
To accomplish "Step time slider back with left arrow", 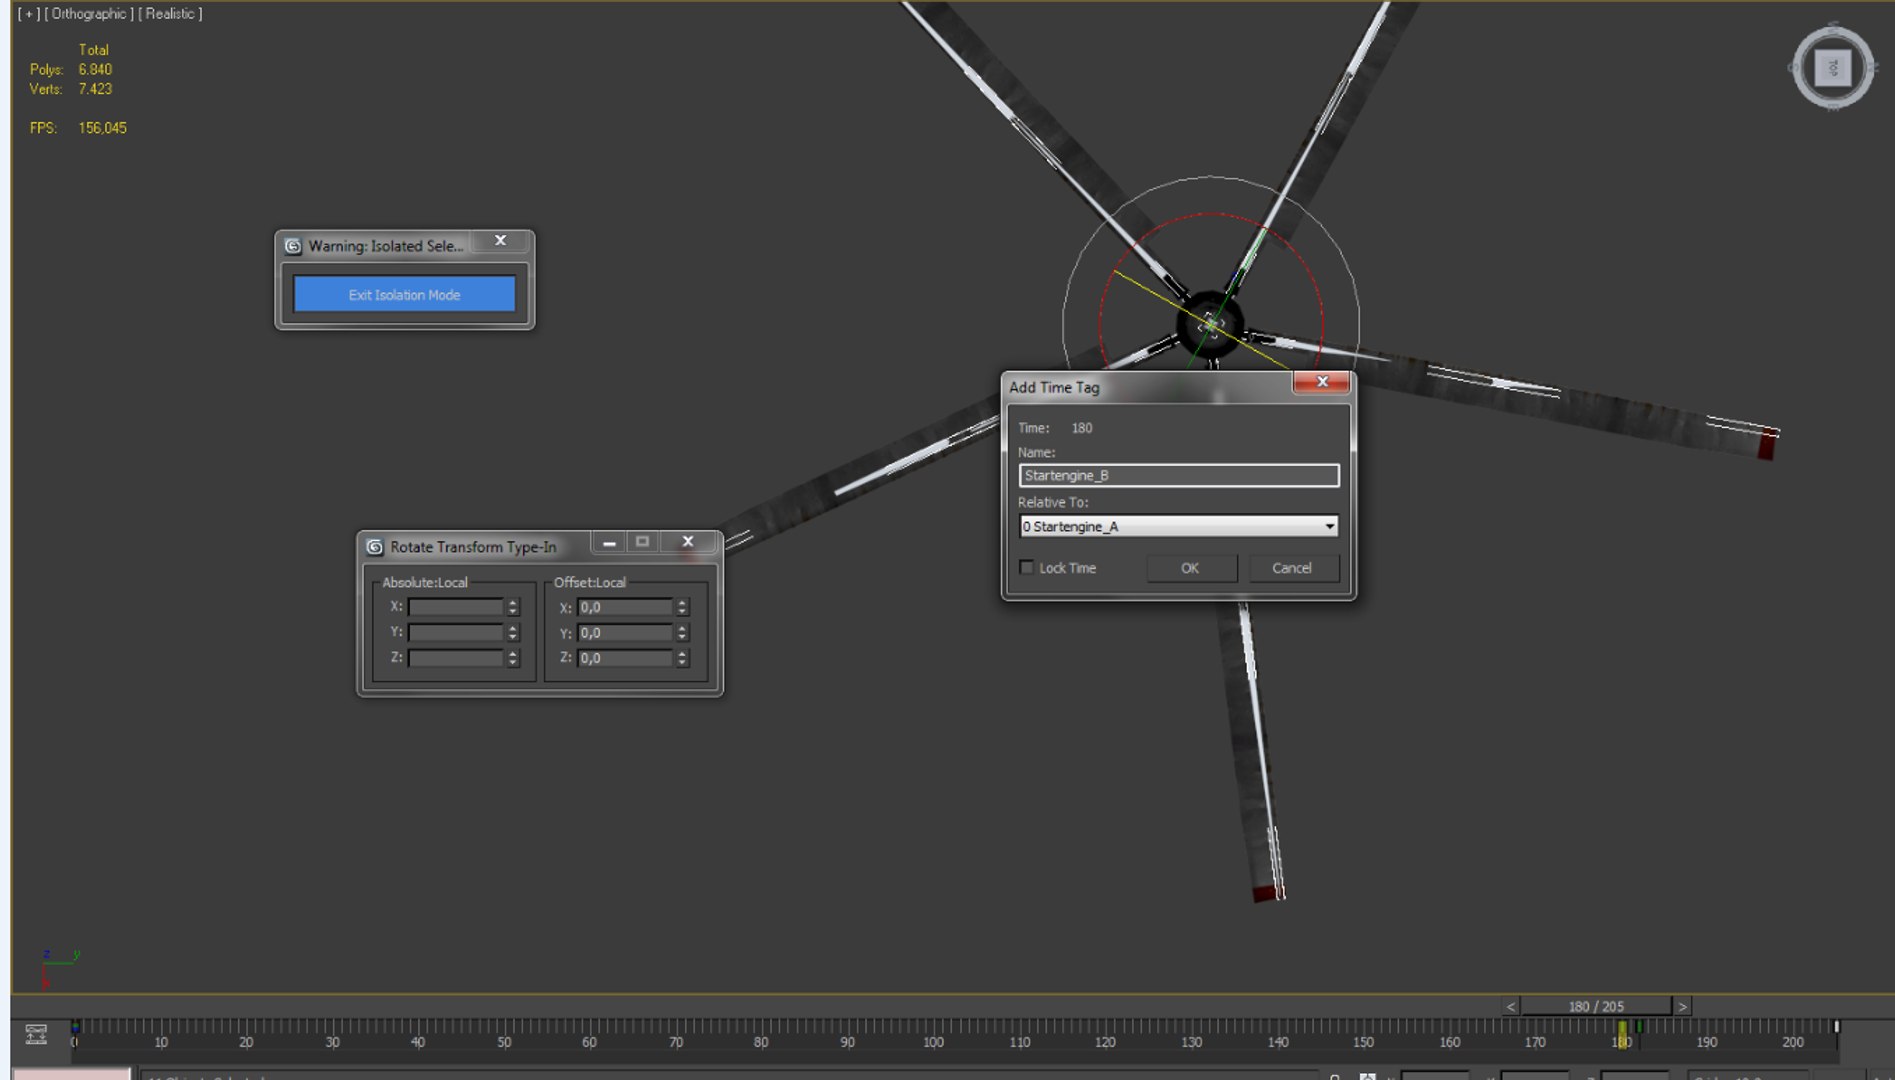I will coord(1511,1006).
